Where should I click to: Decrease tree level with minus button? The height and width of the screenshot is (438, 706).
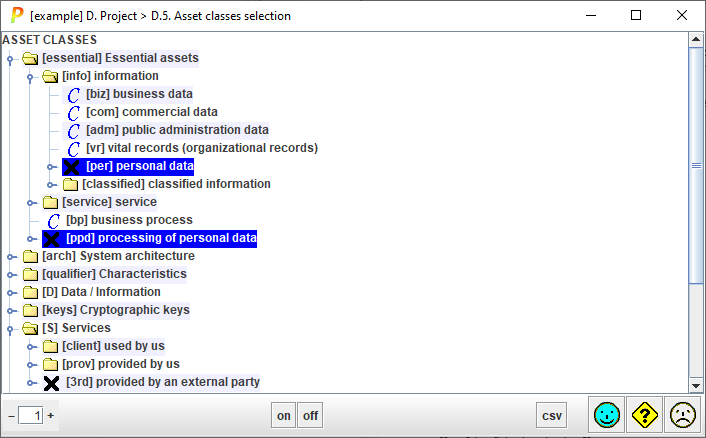click(11, 415)
